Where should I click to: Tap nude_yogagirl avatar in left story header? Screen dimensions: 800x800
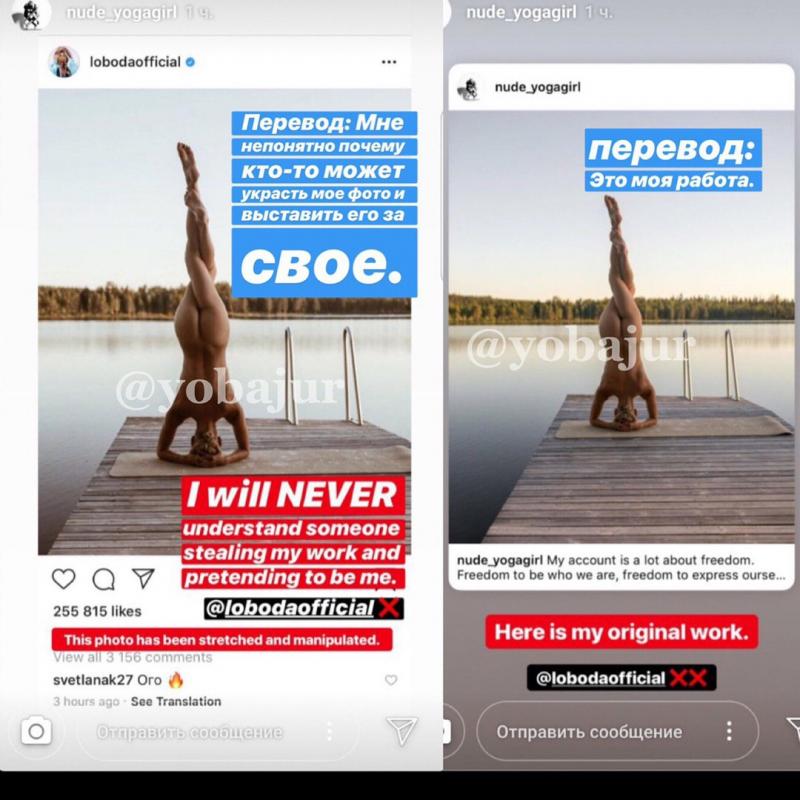click(31, 14)
